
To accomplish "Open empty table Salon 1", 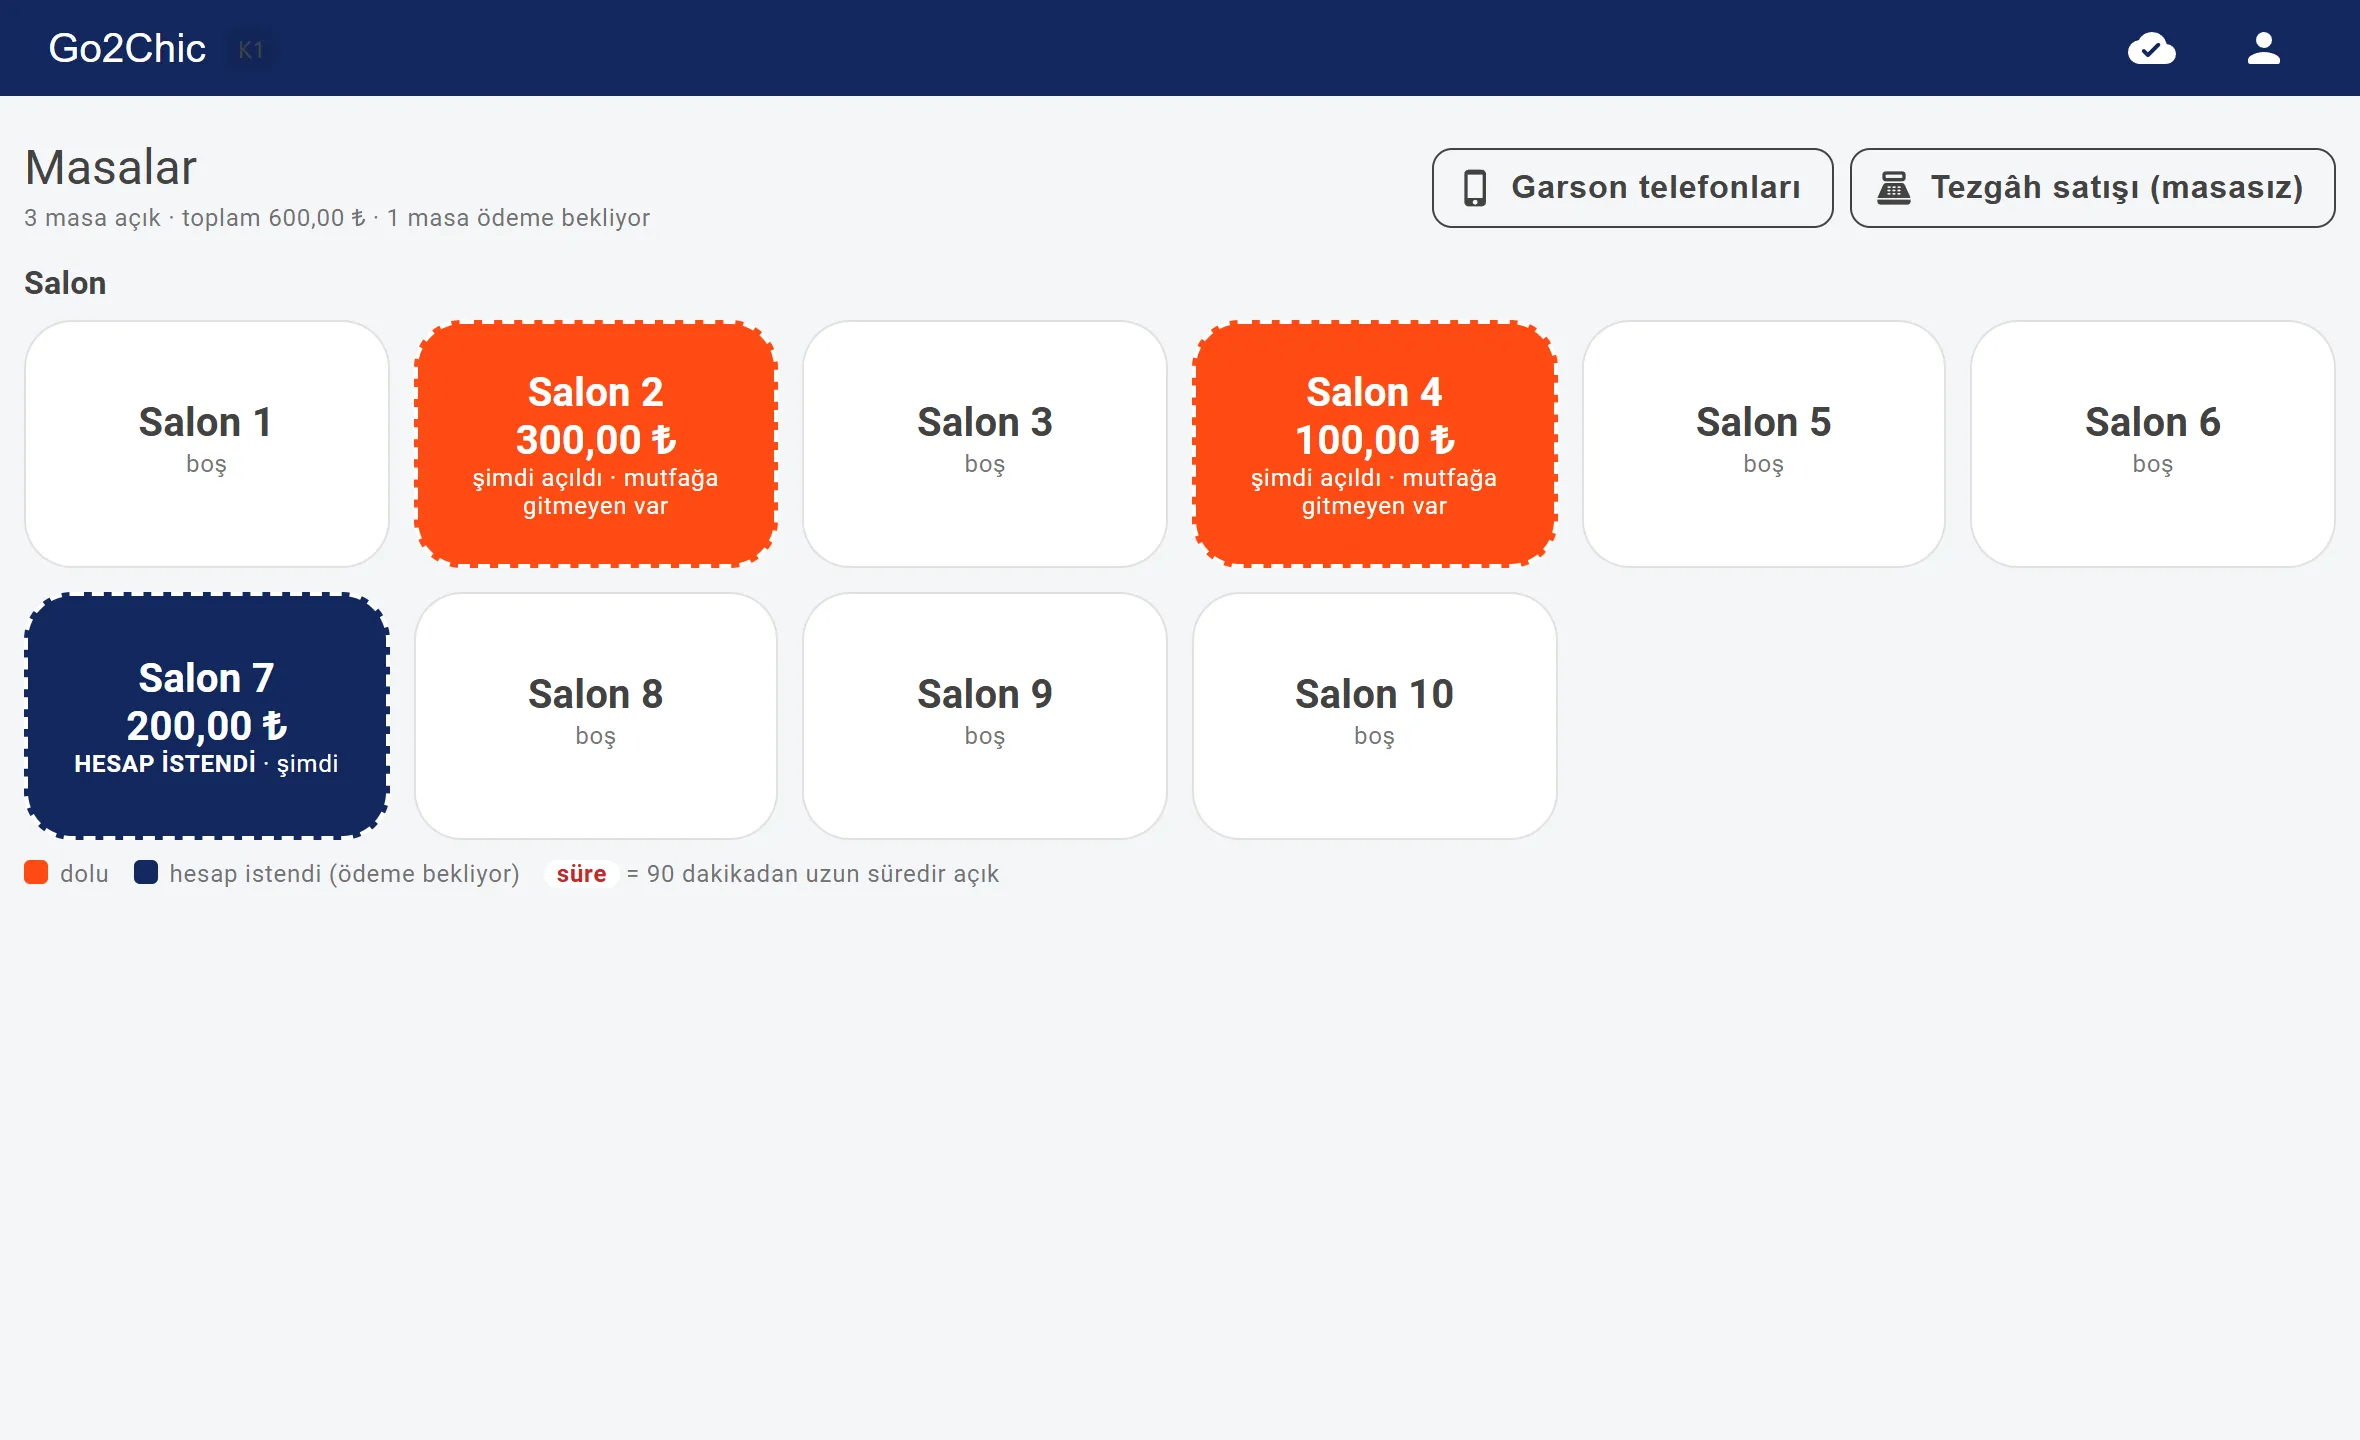I will point(207,444).
